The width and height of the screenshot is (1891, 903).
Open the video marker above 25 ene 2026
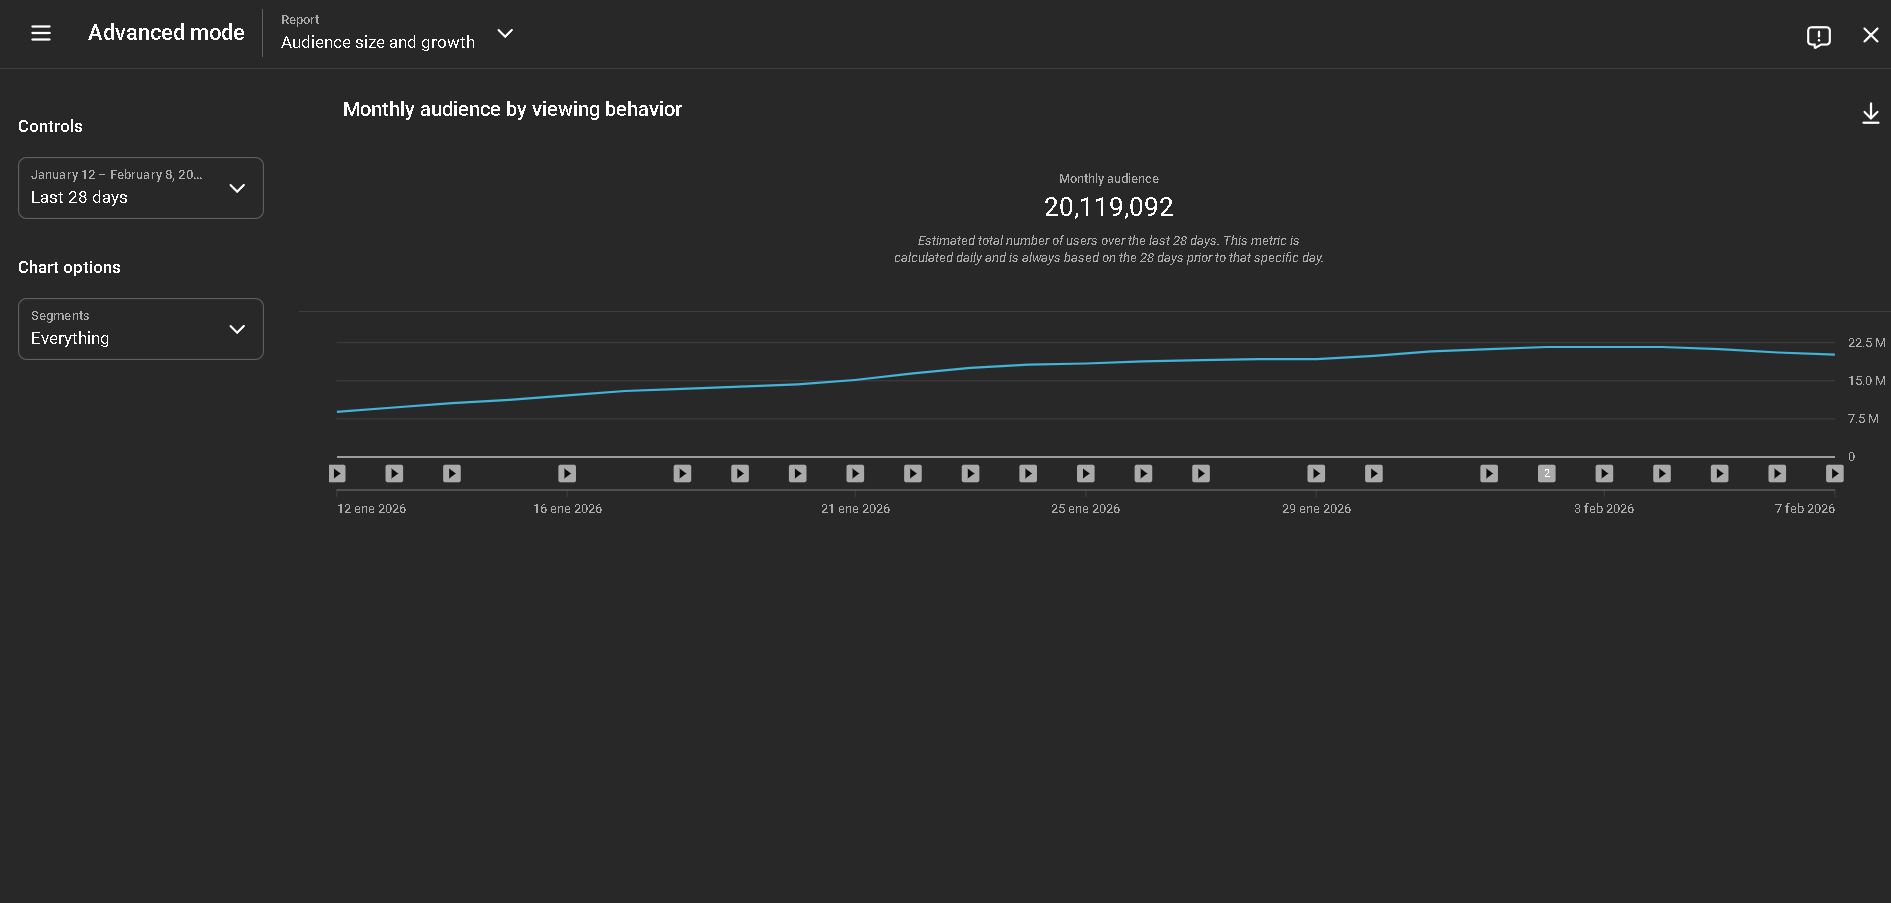point(1085,474)
